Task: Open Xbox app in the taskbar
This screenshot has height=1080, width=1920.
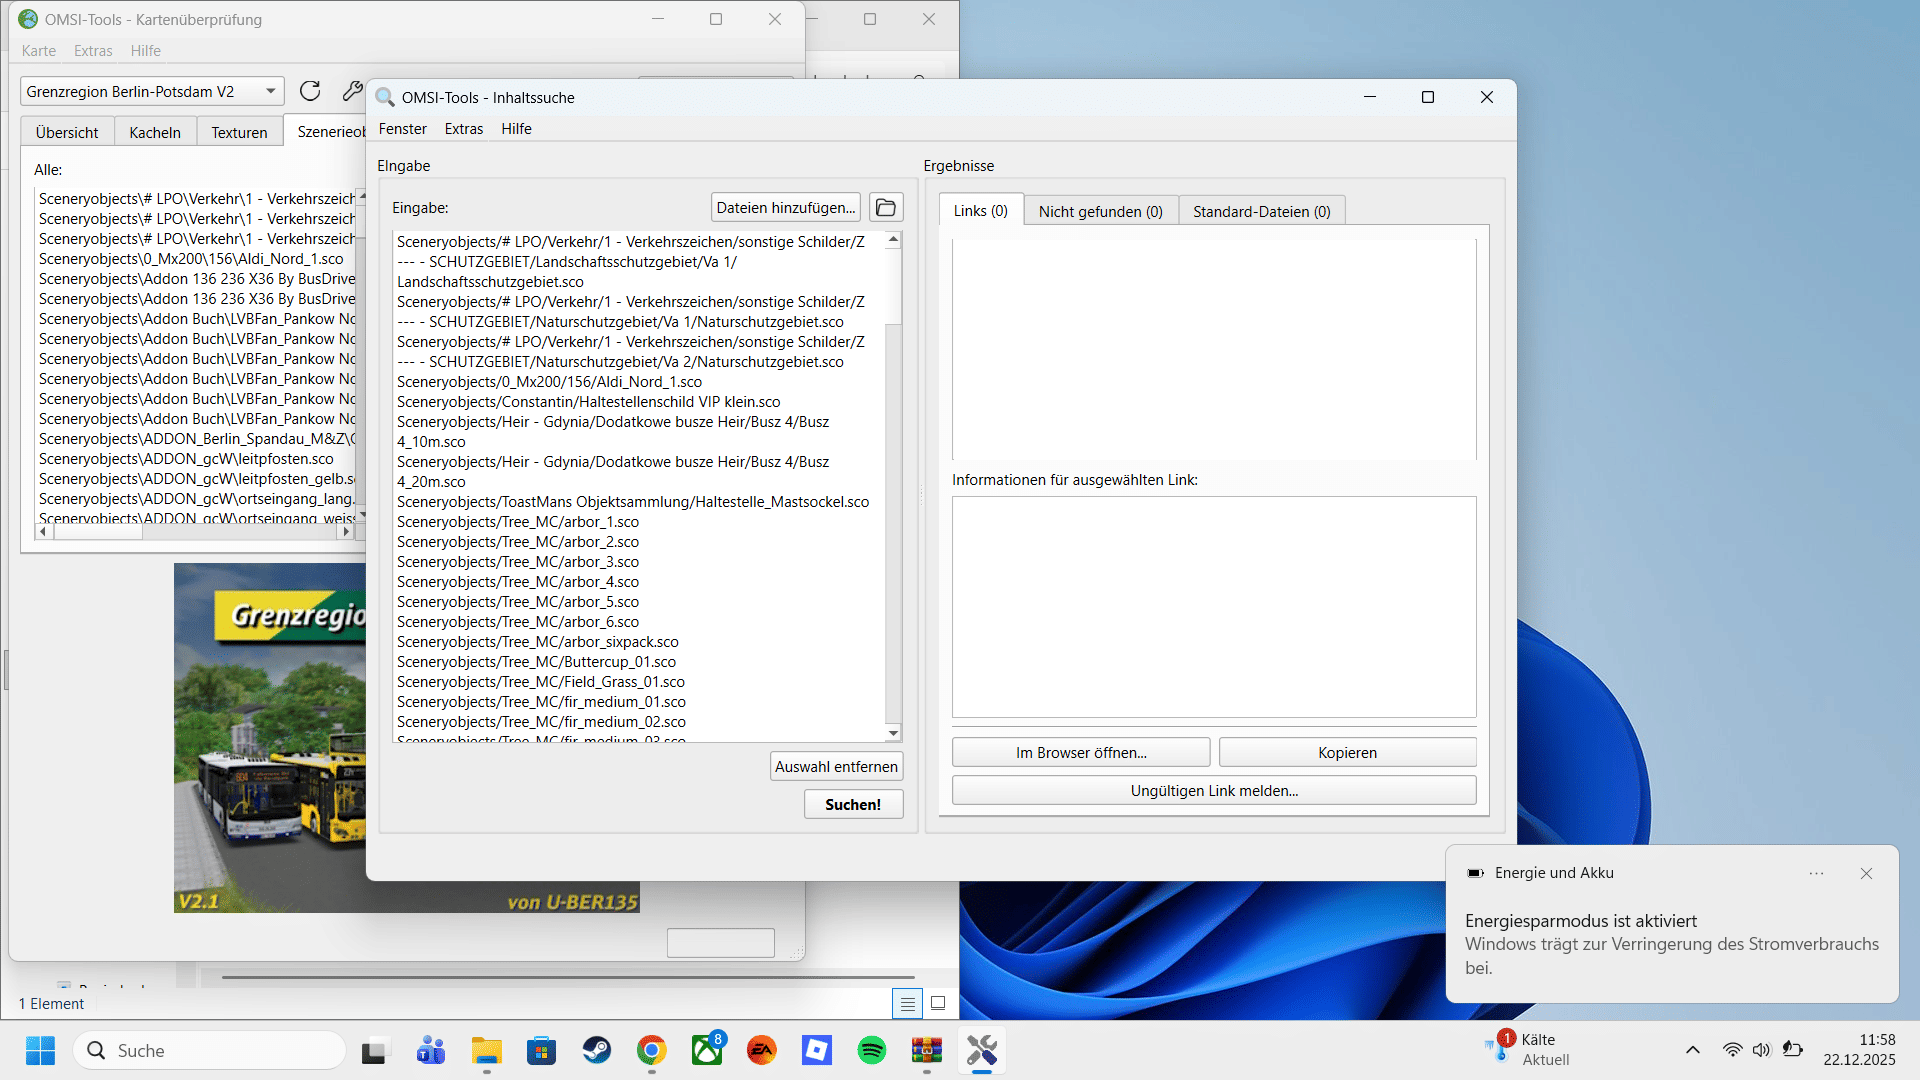Action: coord(707,1050)
